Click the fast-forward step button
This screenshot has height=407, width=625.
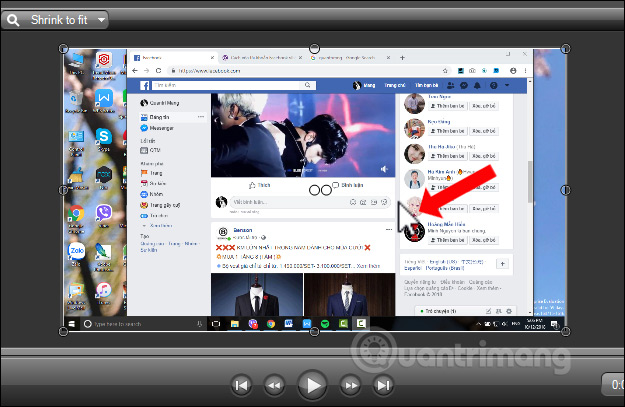(351, 384)
